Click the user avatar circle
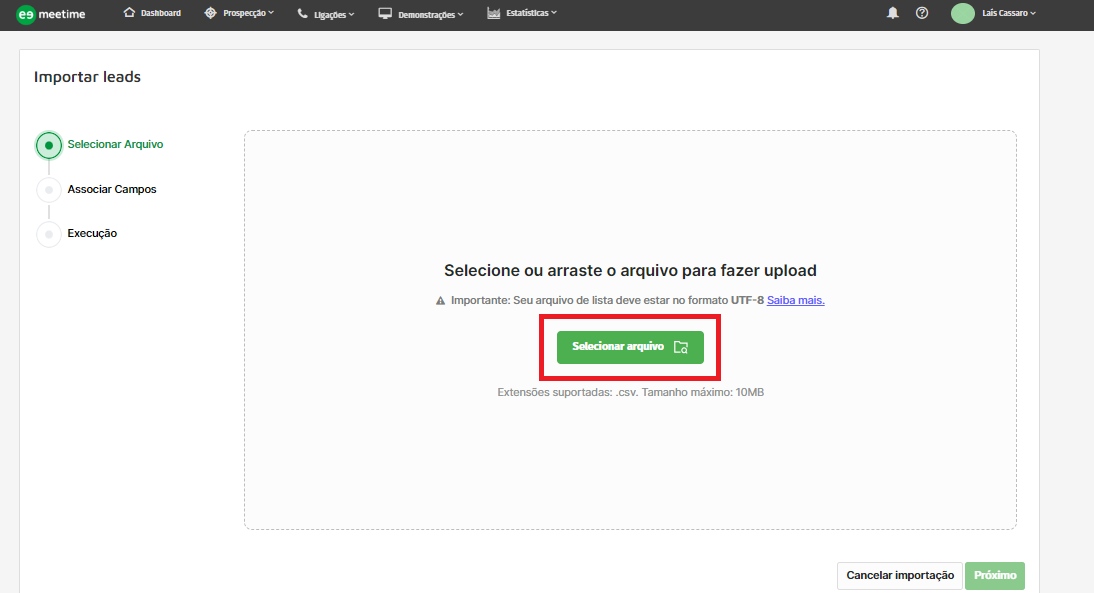The width and height of the screenshot is (1094, 593). point(962,13)
